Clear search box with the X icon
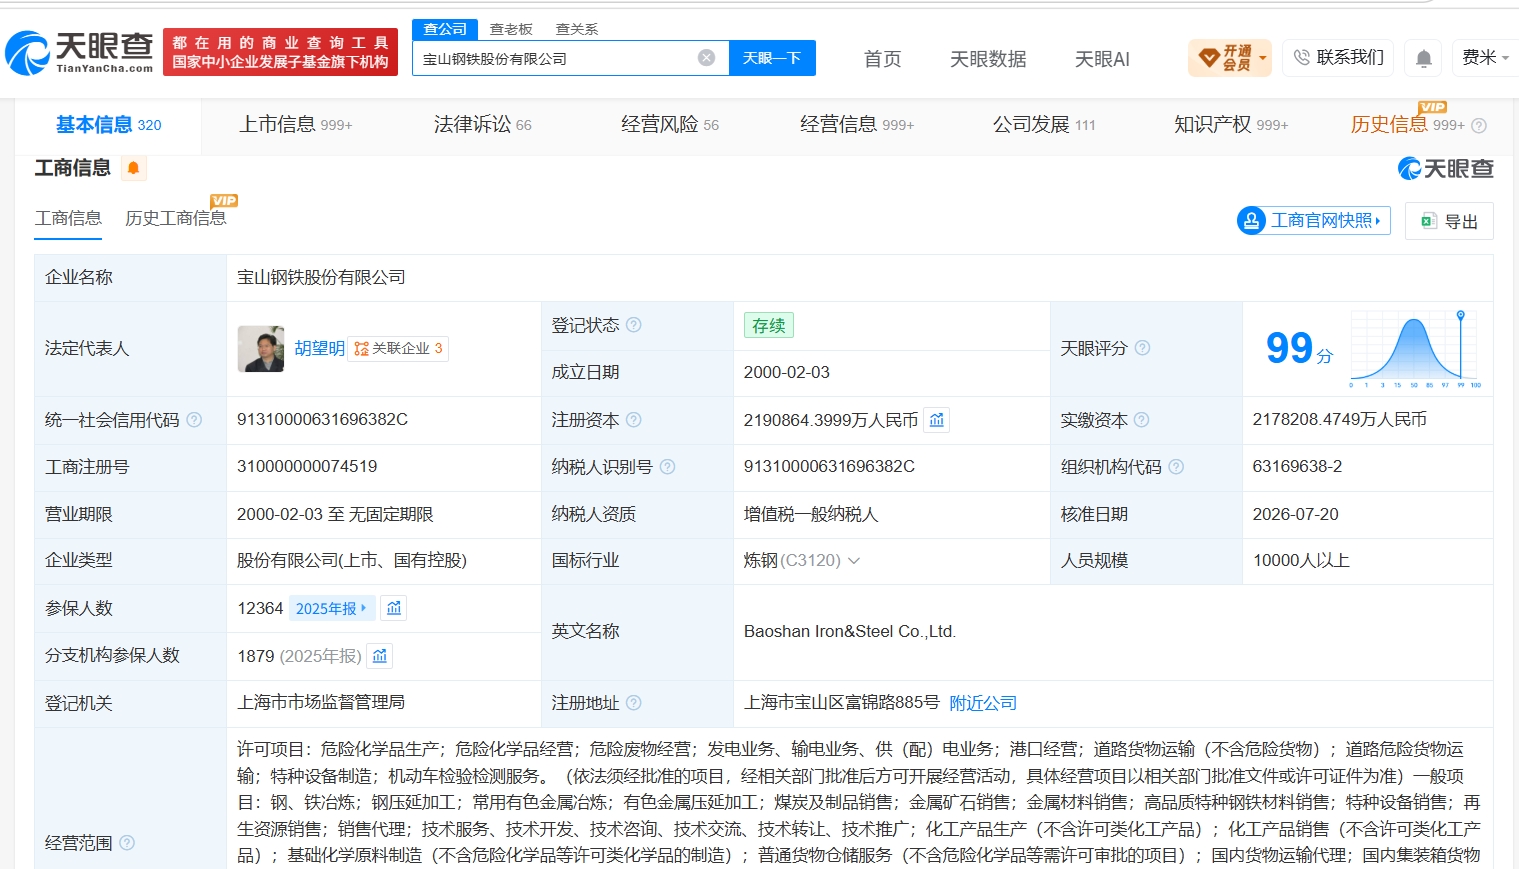Screen dimensions: 1519x869 pyautogui.click(x=706, y=58)
